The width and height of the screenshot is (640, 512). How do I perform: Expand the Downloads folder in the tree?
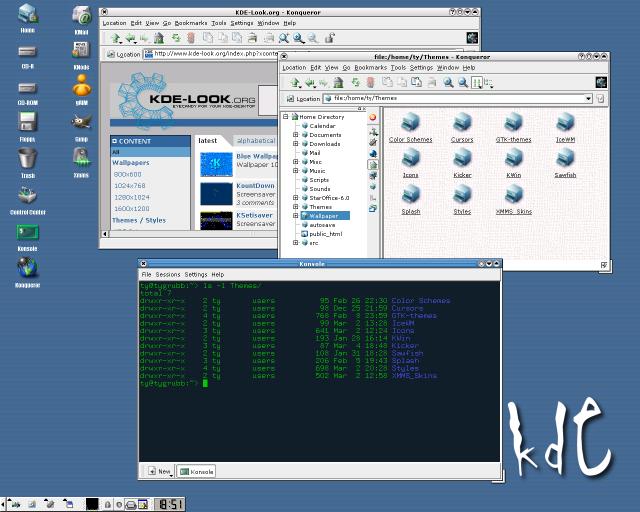tap(296, 144)
